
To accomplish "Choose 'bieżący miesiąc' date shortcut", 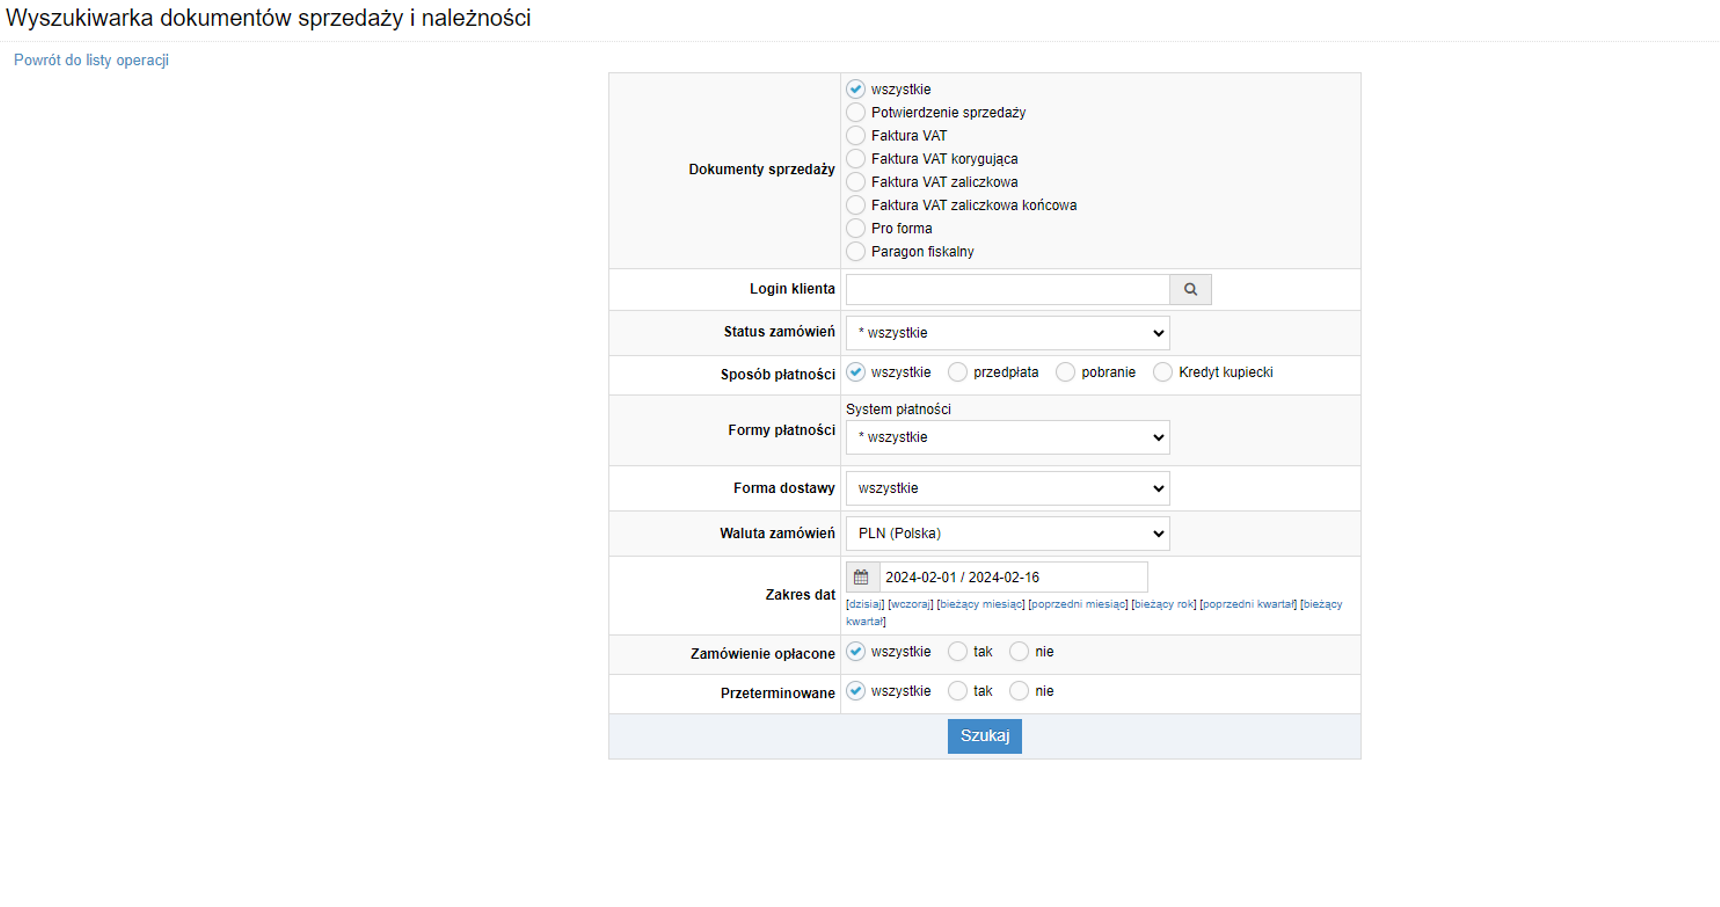I will tap(981, 604).
